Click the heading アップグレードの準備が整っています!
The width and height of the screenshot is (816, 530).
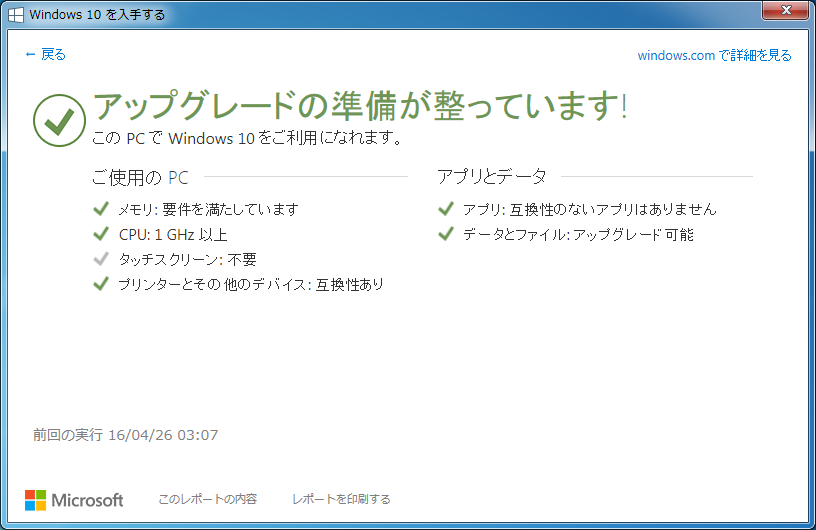pos(360,106)
